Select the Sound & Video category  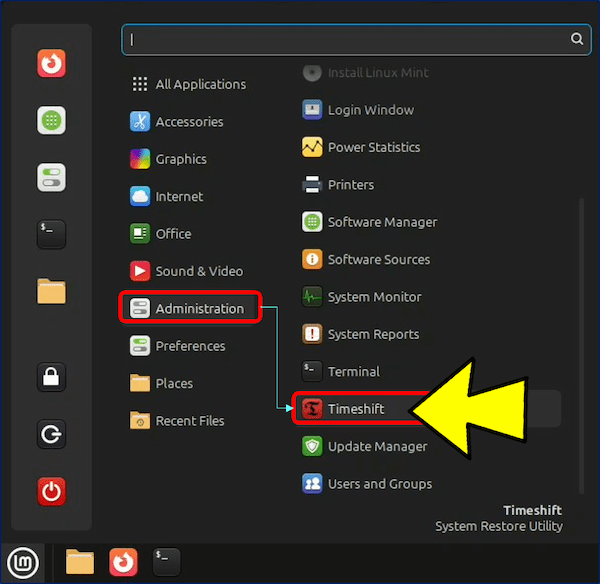tap(189, 271)
